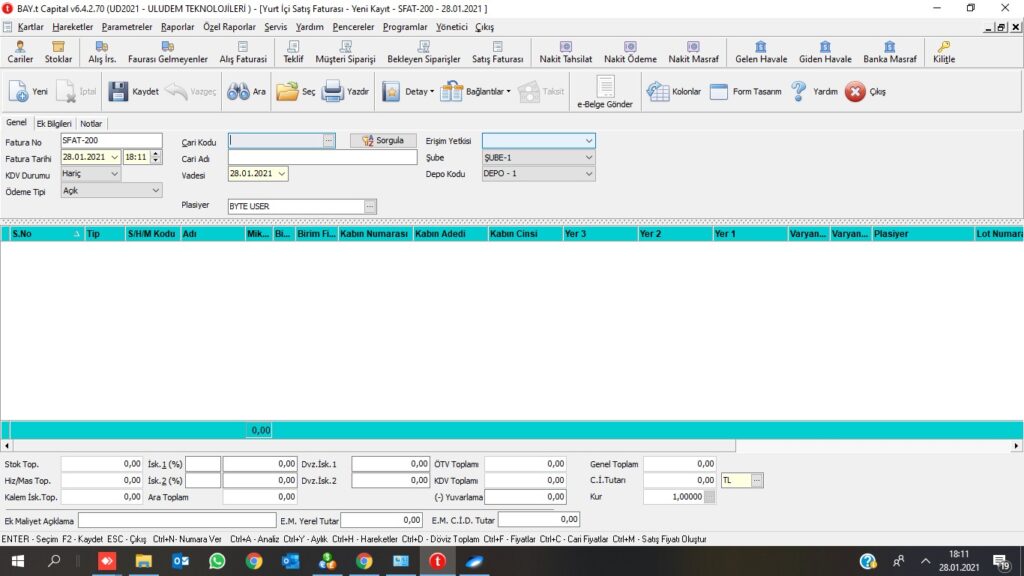Open the Cariler toolbar icon

click(x=20, y=51)
